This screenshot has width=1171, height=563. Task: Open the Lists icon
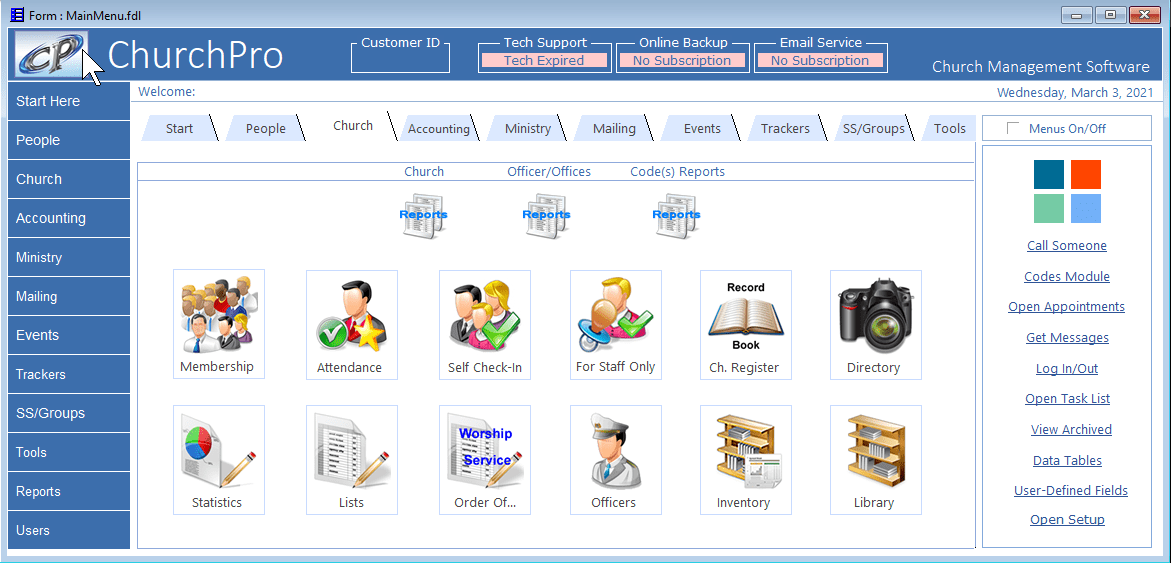click(352, 460)
